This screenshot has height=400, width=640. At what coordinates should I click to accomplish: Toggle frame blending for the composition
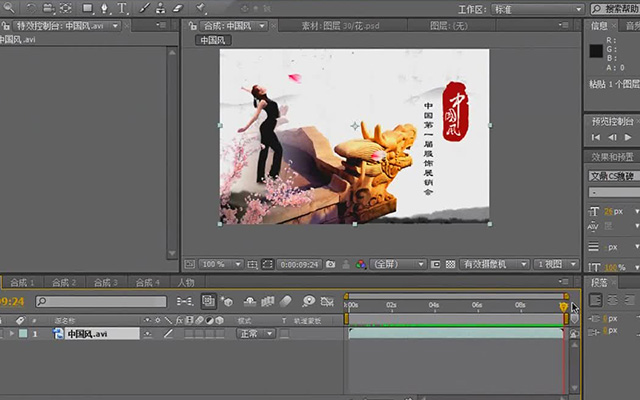coord(267,302)
